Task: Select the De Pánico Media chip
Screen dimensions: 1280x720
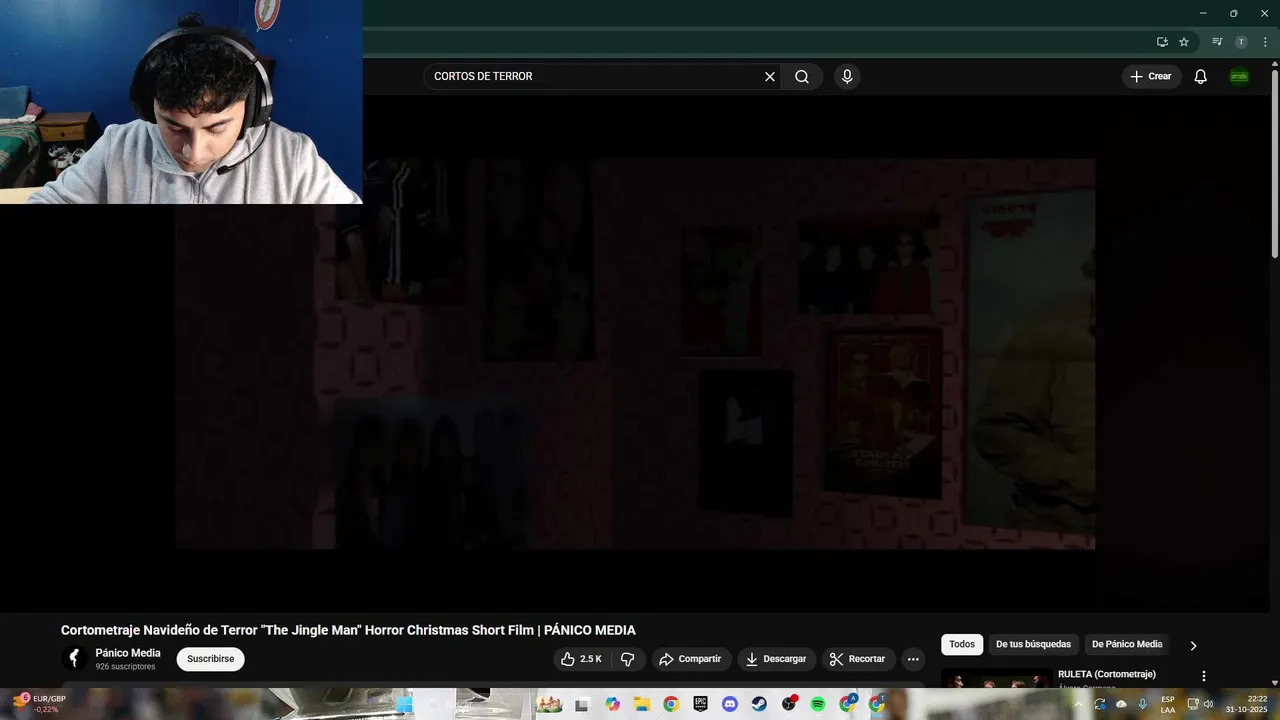Action: tap(1127, 645)
